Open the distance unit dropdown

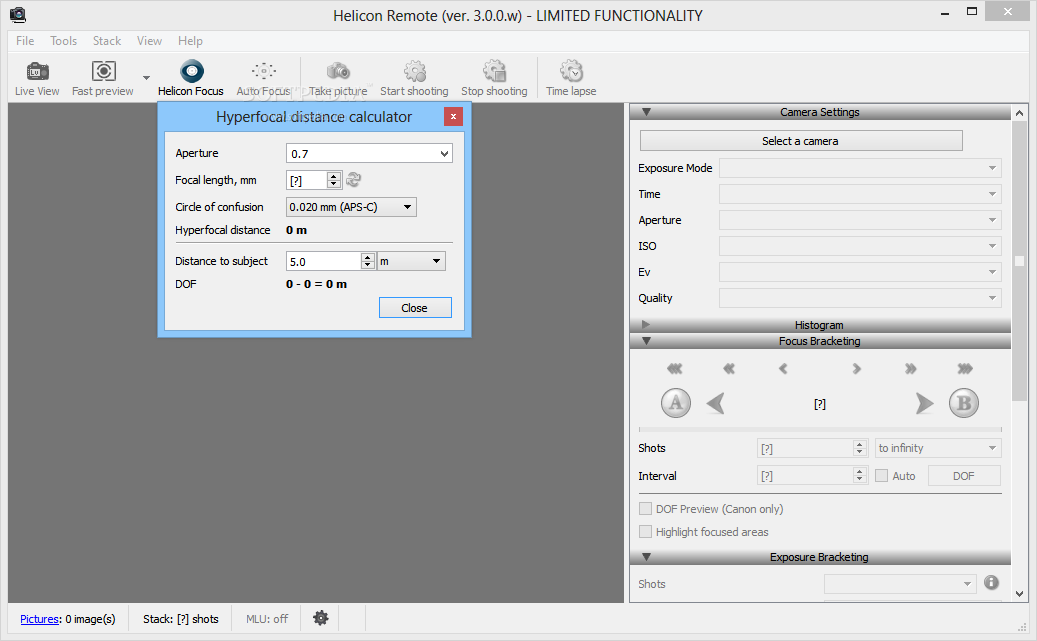tap(411, 261)
